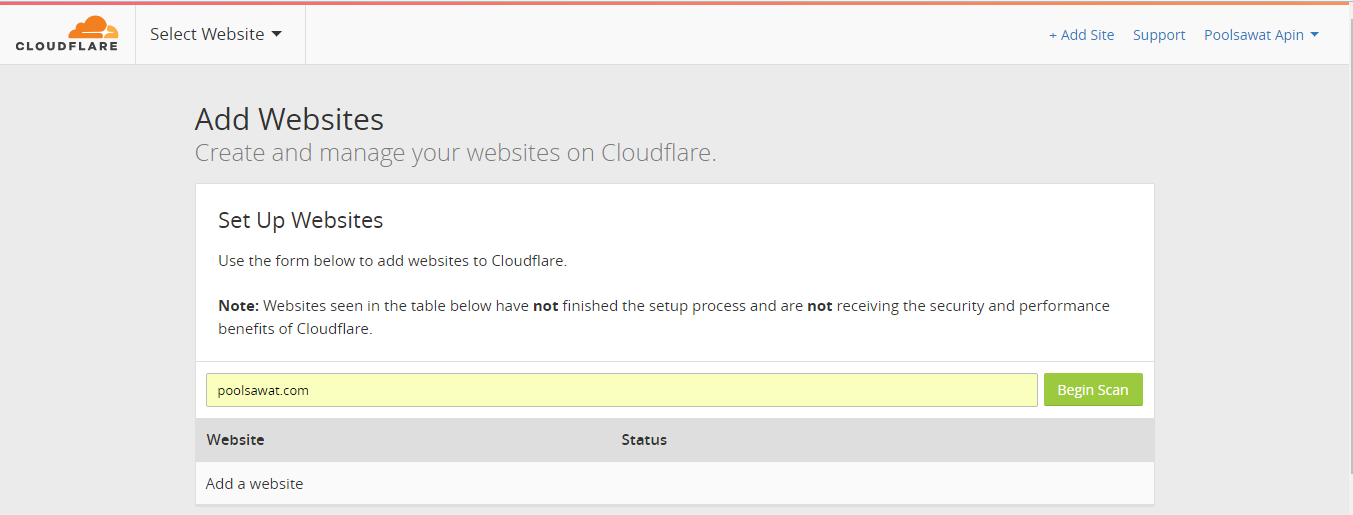Click the CLOUDFLARE wordmark under the cloud
The height and width of the screenshot is (515, 1353).
point(67,46)
